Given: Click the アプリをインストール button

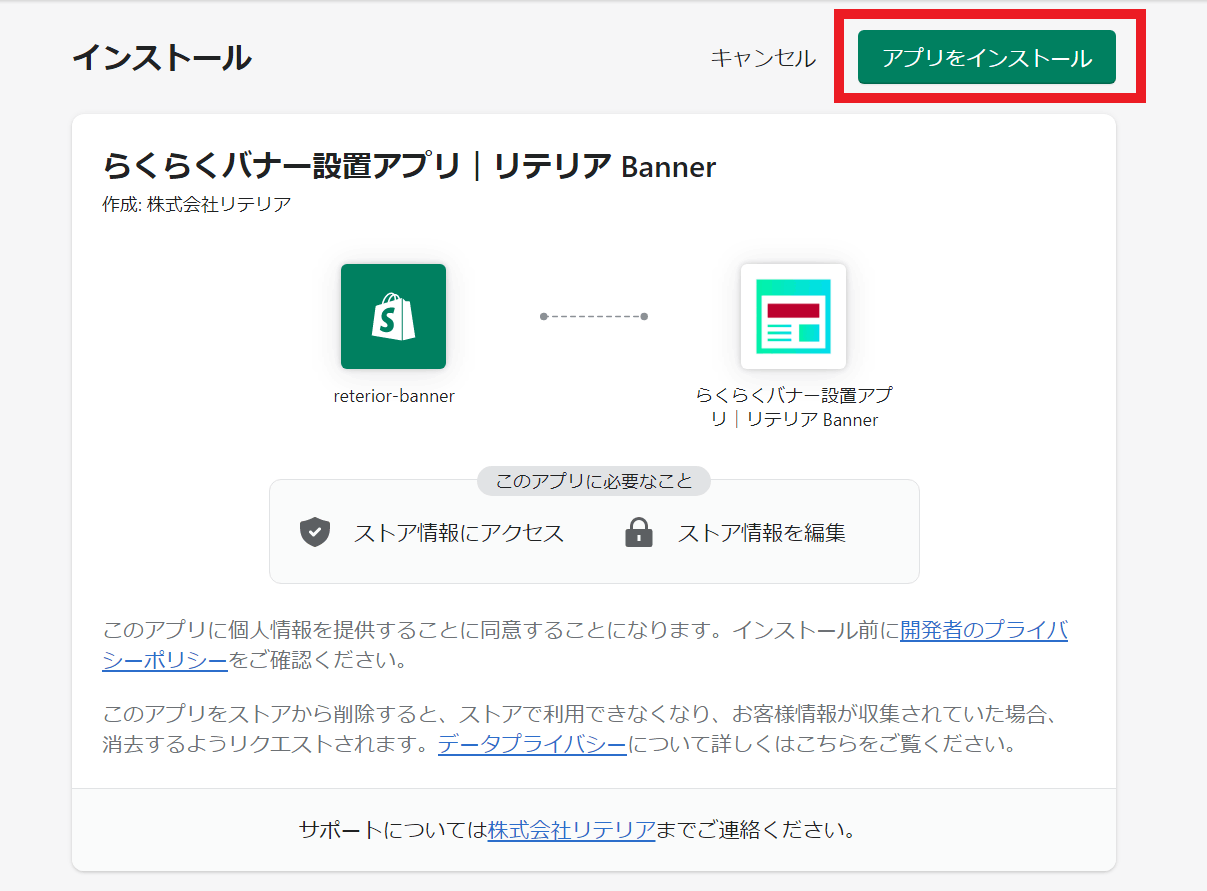Looking at the screenshot, I should (986, 57).
